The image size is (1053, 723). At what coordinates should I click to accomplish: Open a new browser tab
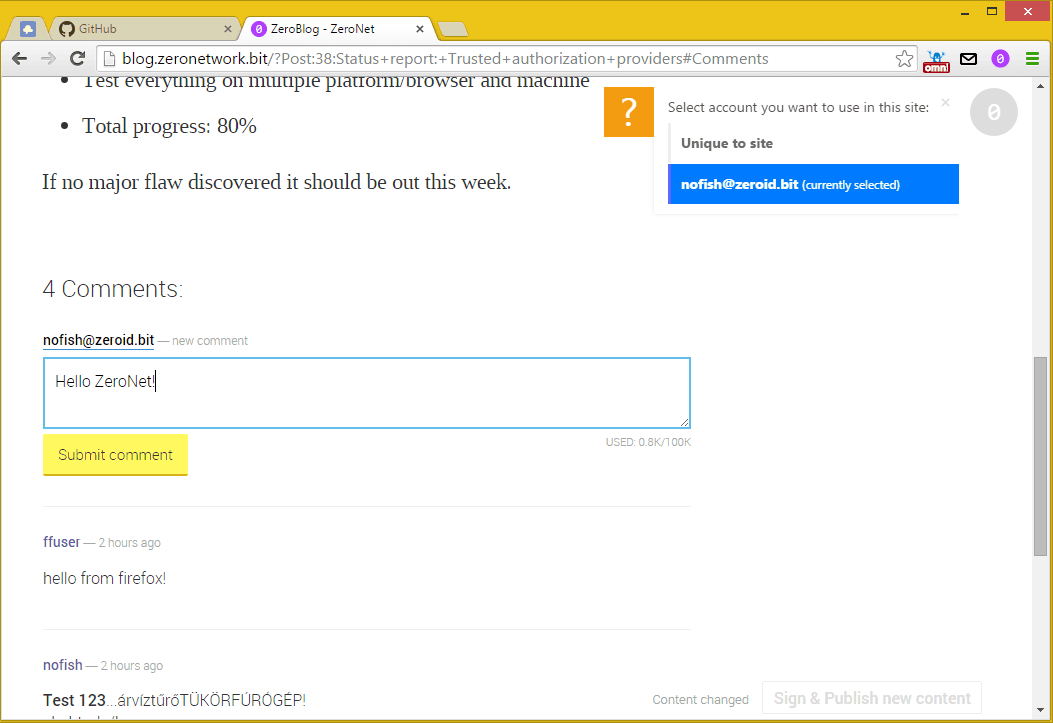tap(453, 29)
